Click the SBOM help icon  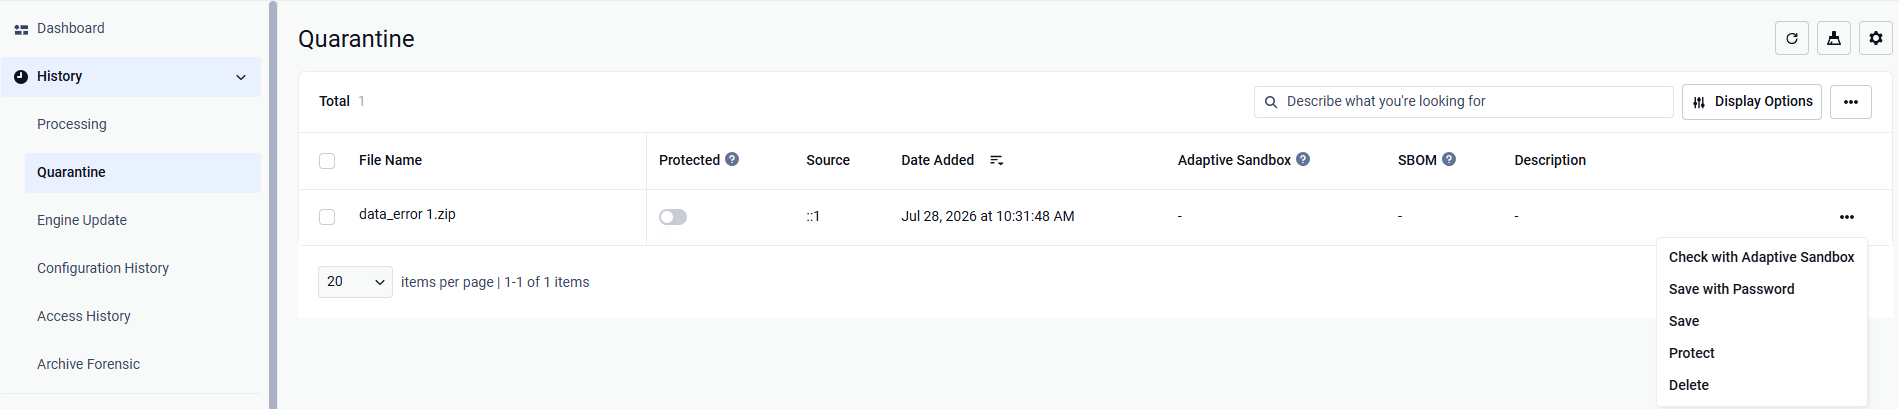(x=1449, y=159)
